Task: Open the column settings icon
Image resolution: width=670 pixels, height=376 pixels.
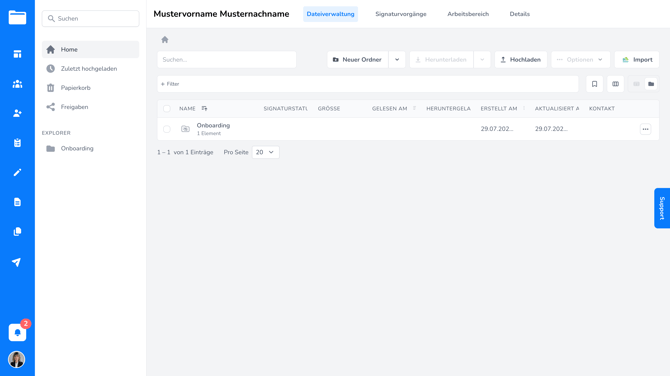Action: click(x=615, y=84)
